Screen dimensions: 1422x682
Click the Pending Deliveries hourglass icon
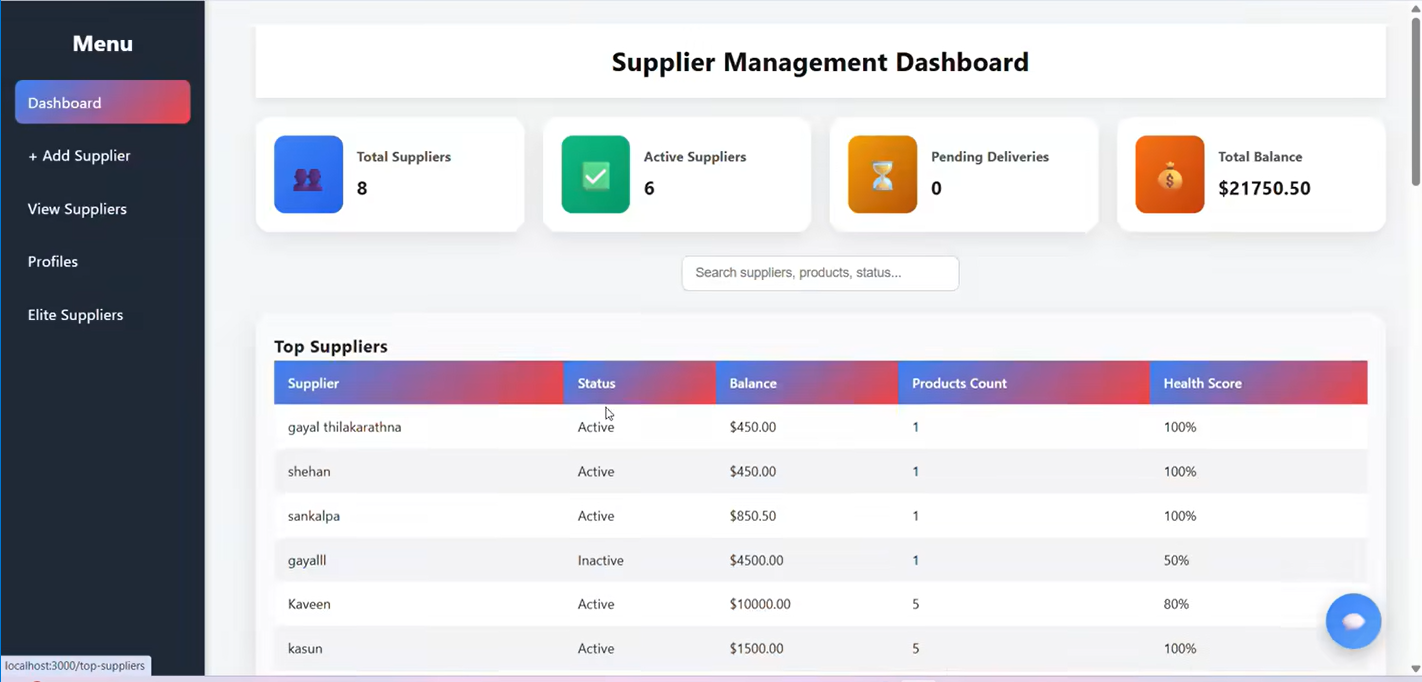click(882, 175)
